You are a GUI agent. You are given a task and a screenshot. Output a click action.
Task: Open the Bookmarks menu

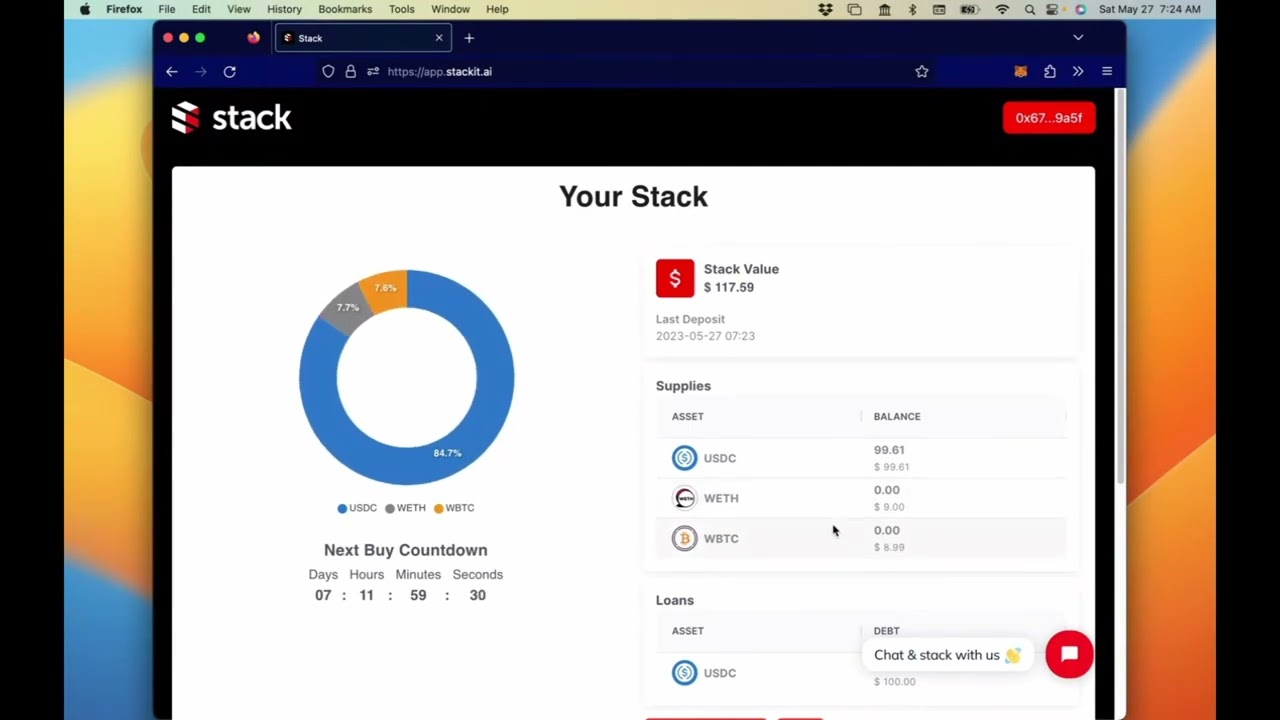[345, 9]
